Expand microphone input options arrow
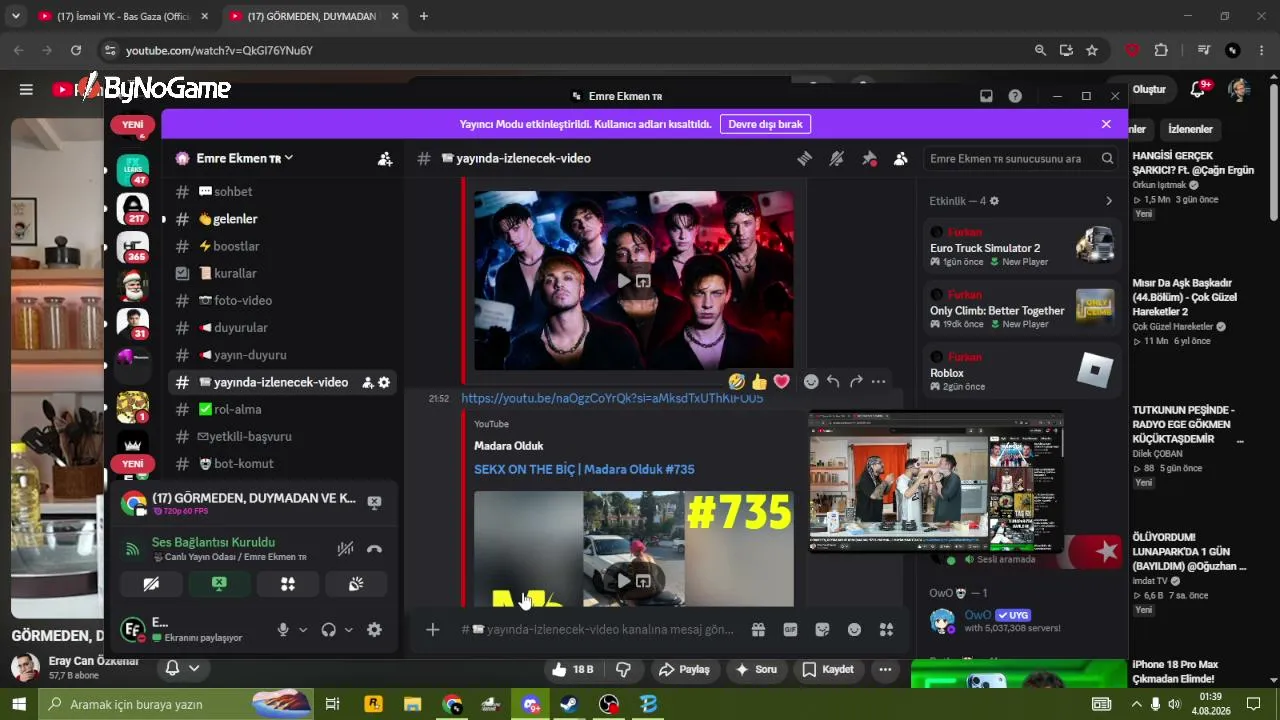1280x720 pixels. (x=303, y=630)
